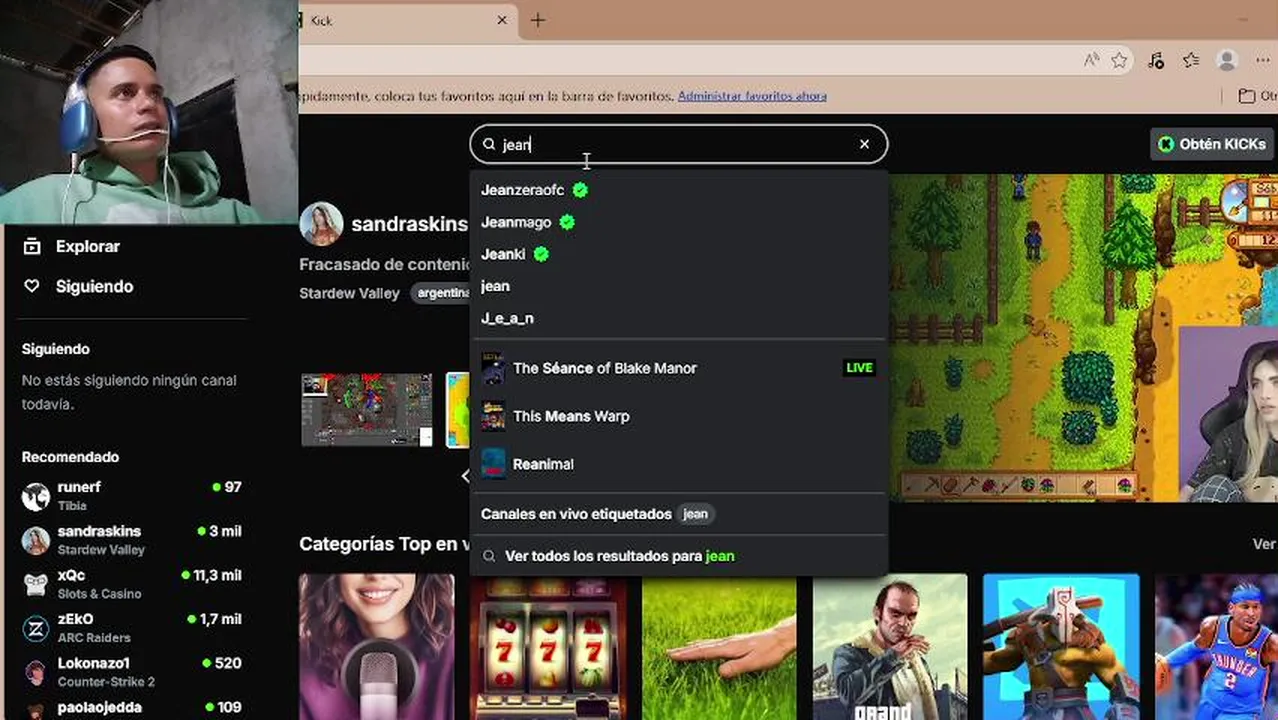Click the xQc avatar icon
The height and width of the screenshot is (720, 1278).
coord(36,585)
